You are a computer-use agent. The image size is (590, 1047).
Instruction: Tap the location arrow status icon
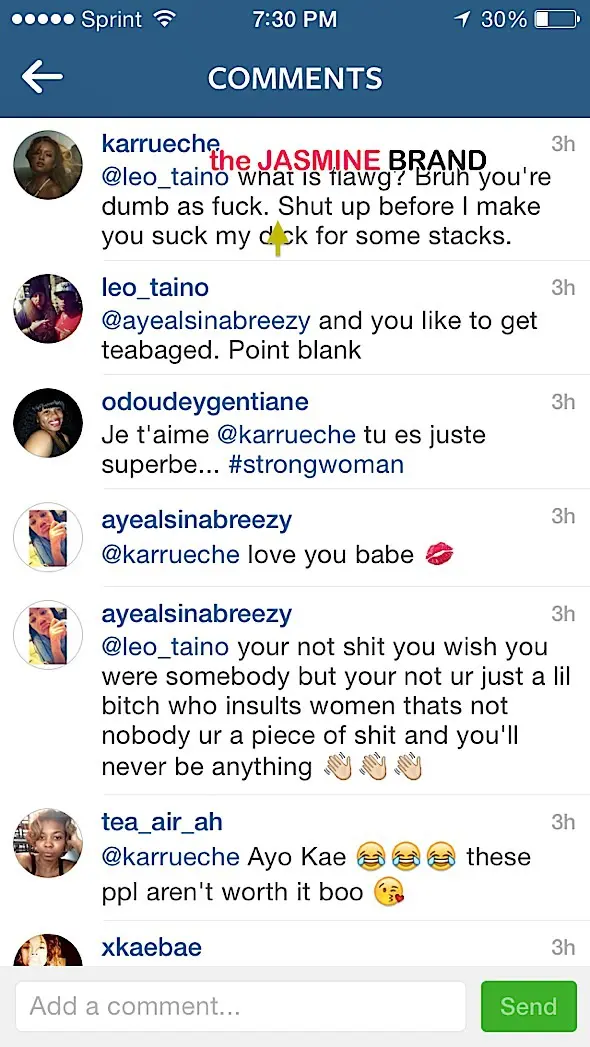462,19
